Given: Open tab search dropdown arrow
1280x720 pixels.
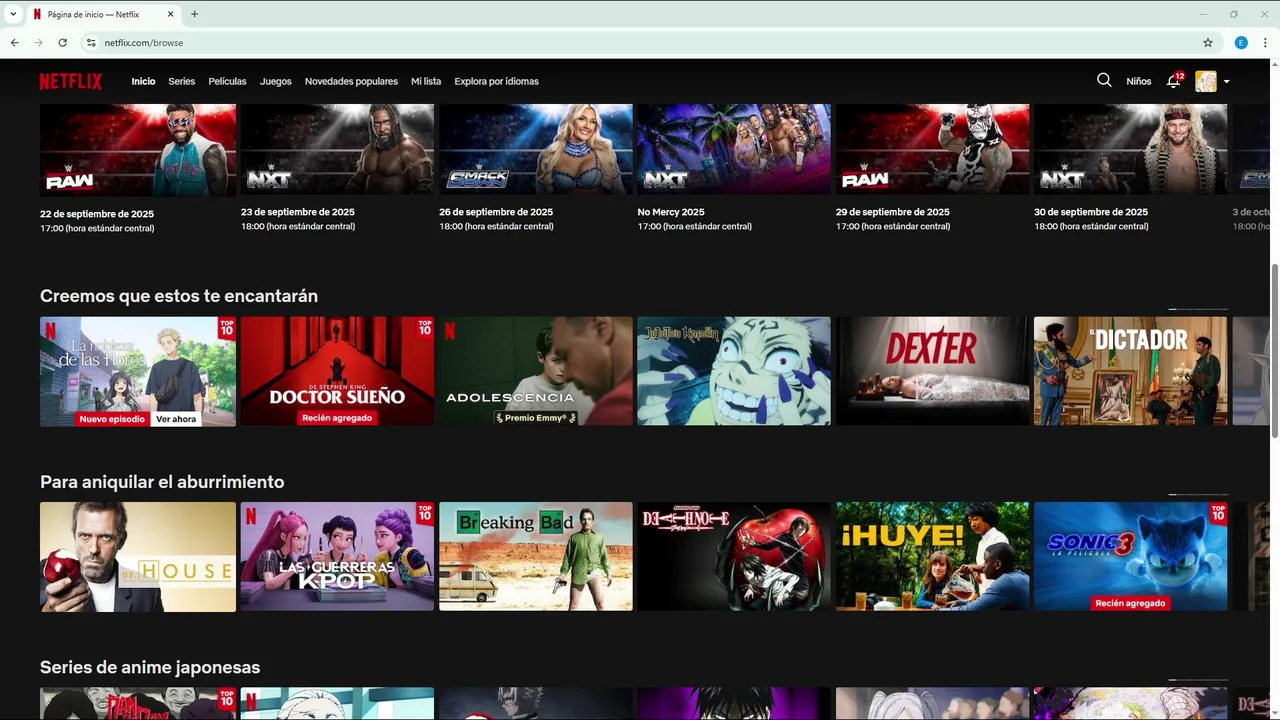Looking at the screenshot, I should (13, 14).
